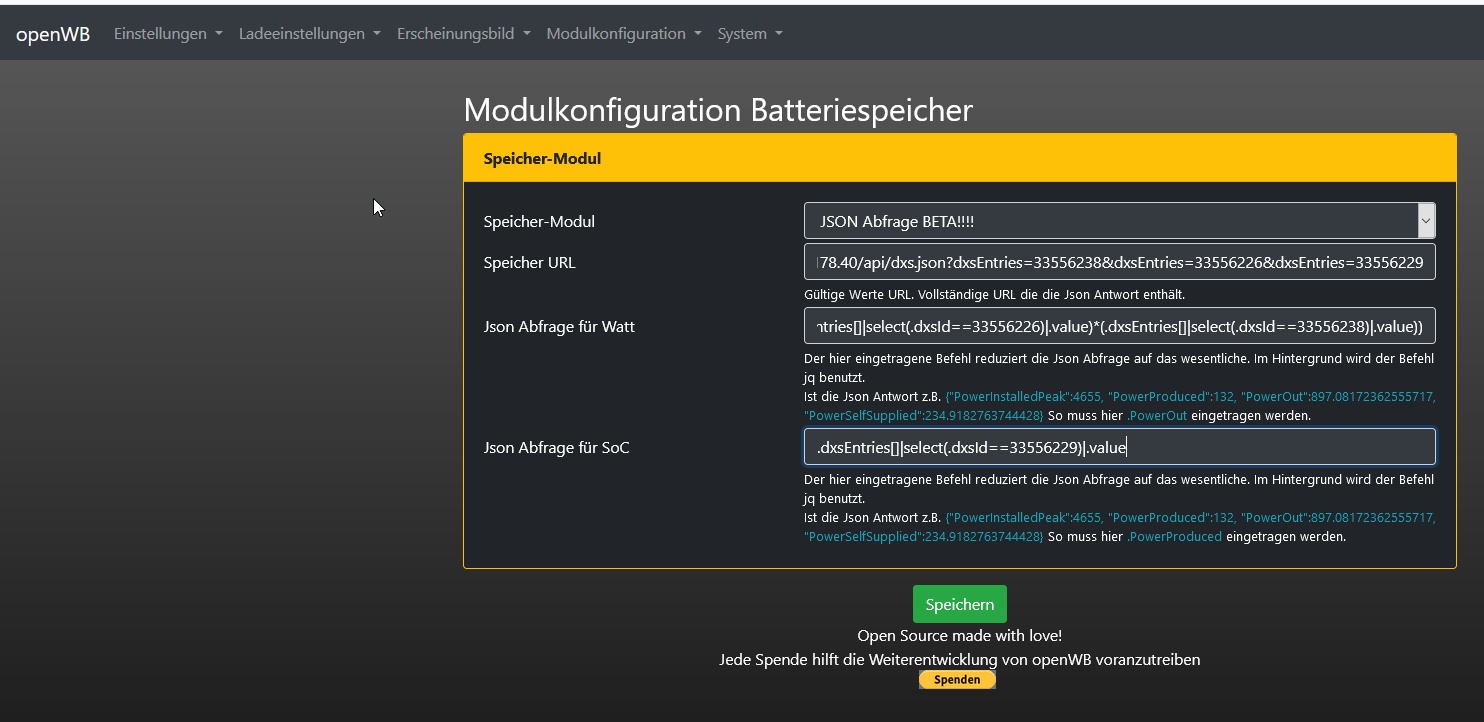Click into the Json Abfrage für Watt field
The height and width of the screenshot is (722, 1484).
click(1118, 326)
